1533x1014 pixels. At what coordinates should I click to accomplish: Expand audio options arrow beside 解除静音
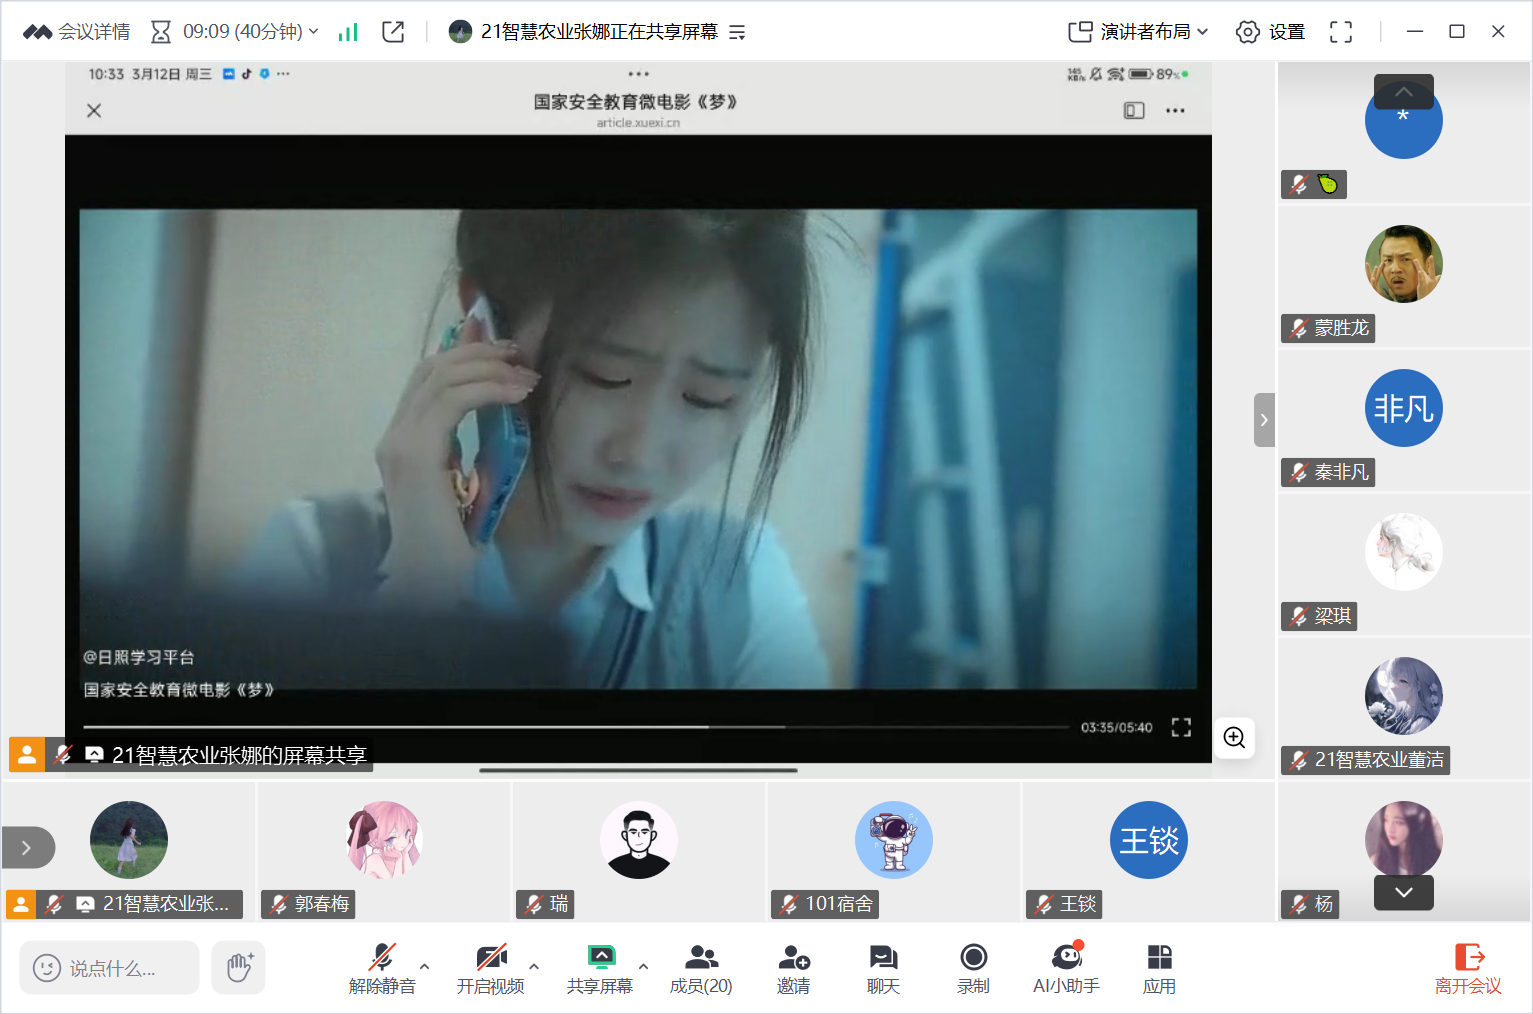[425, 966]
